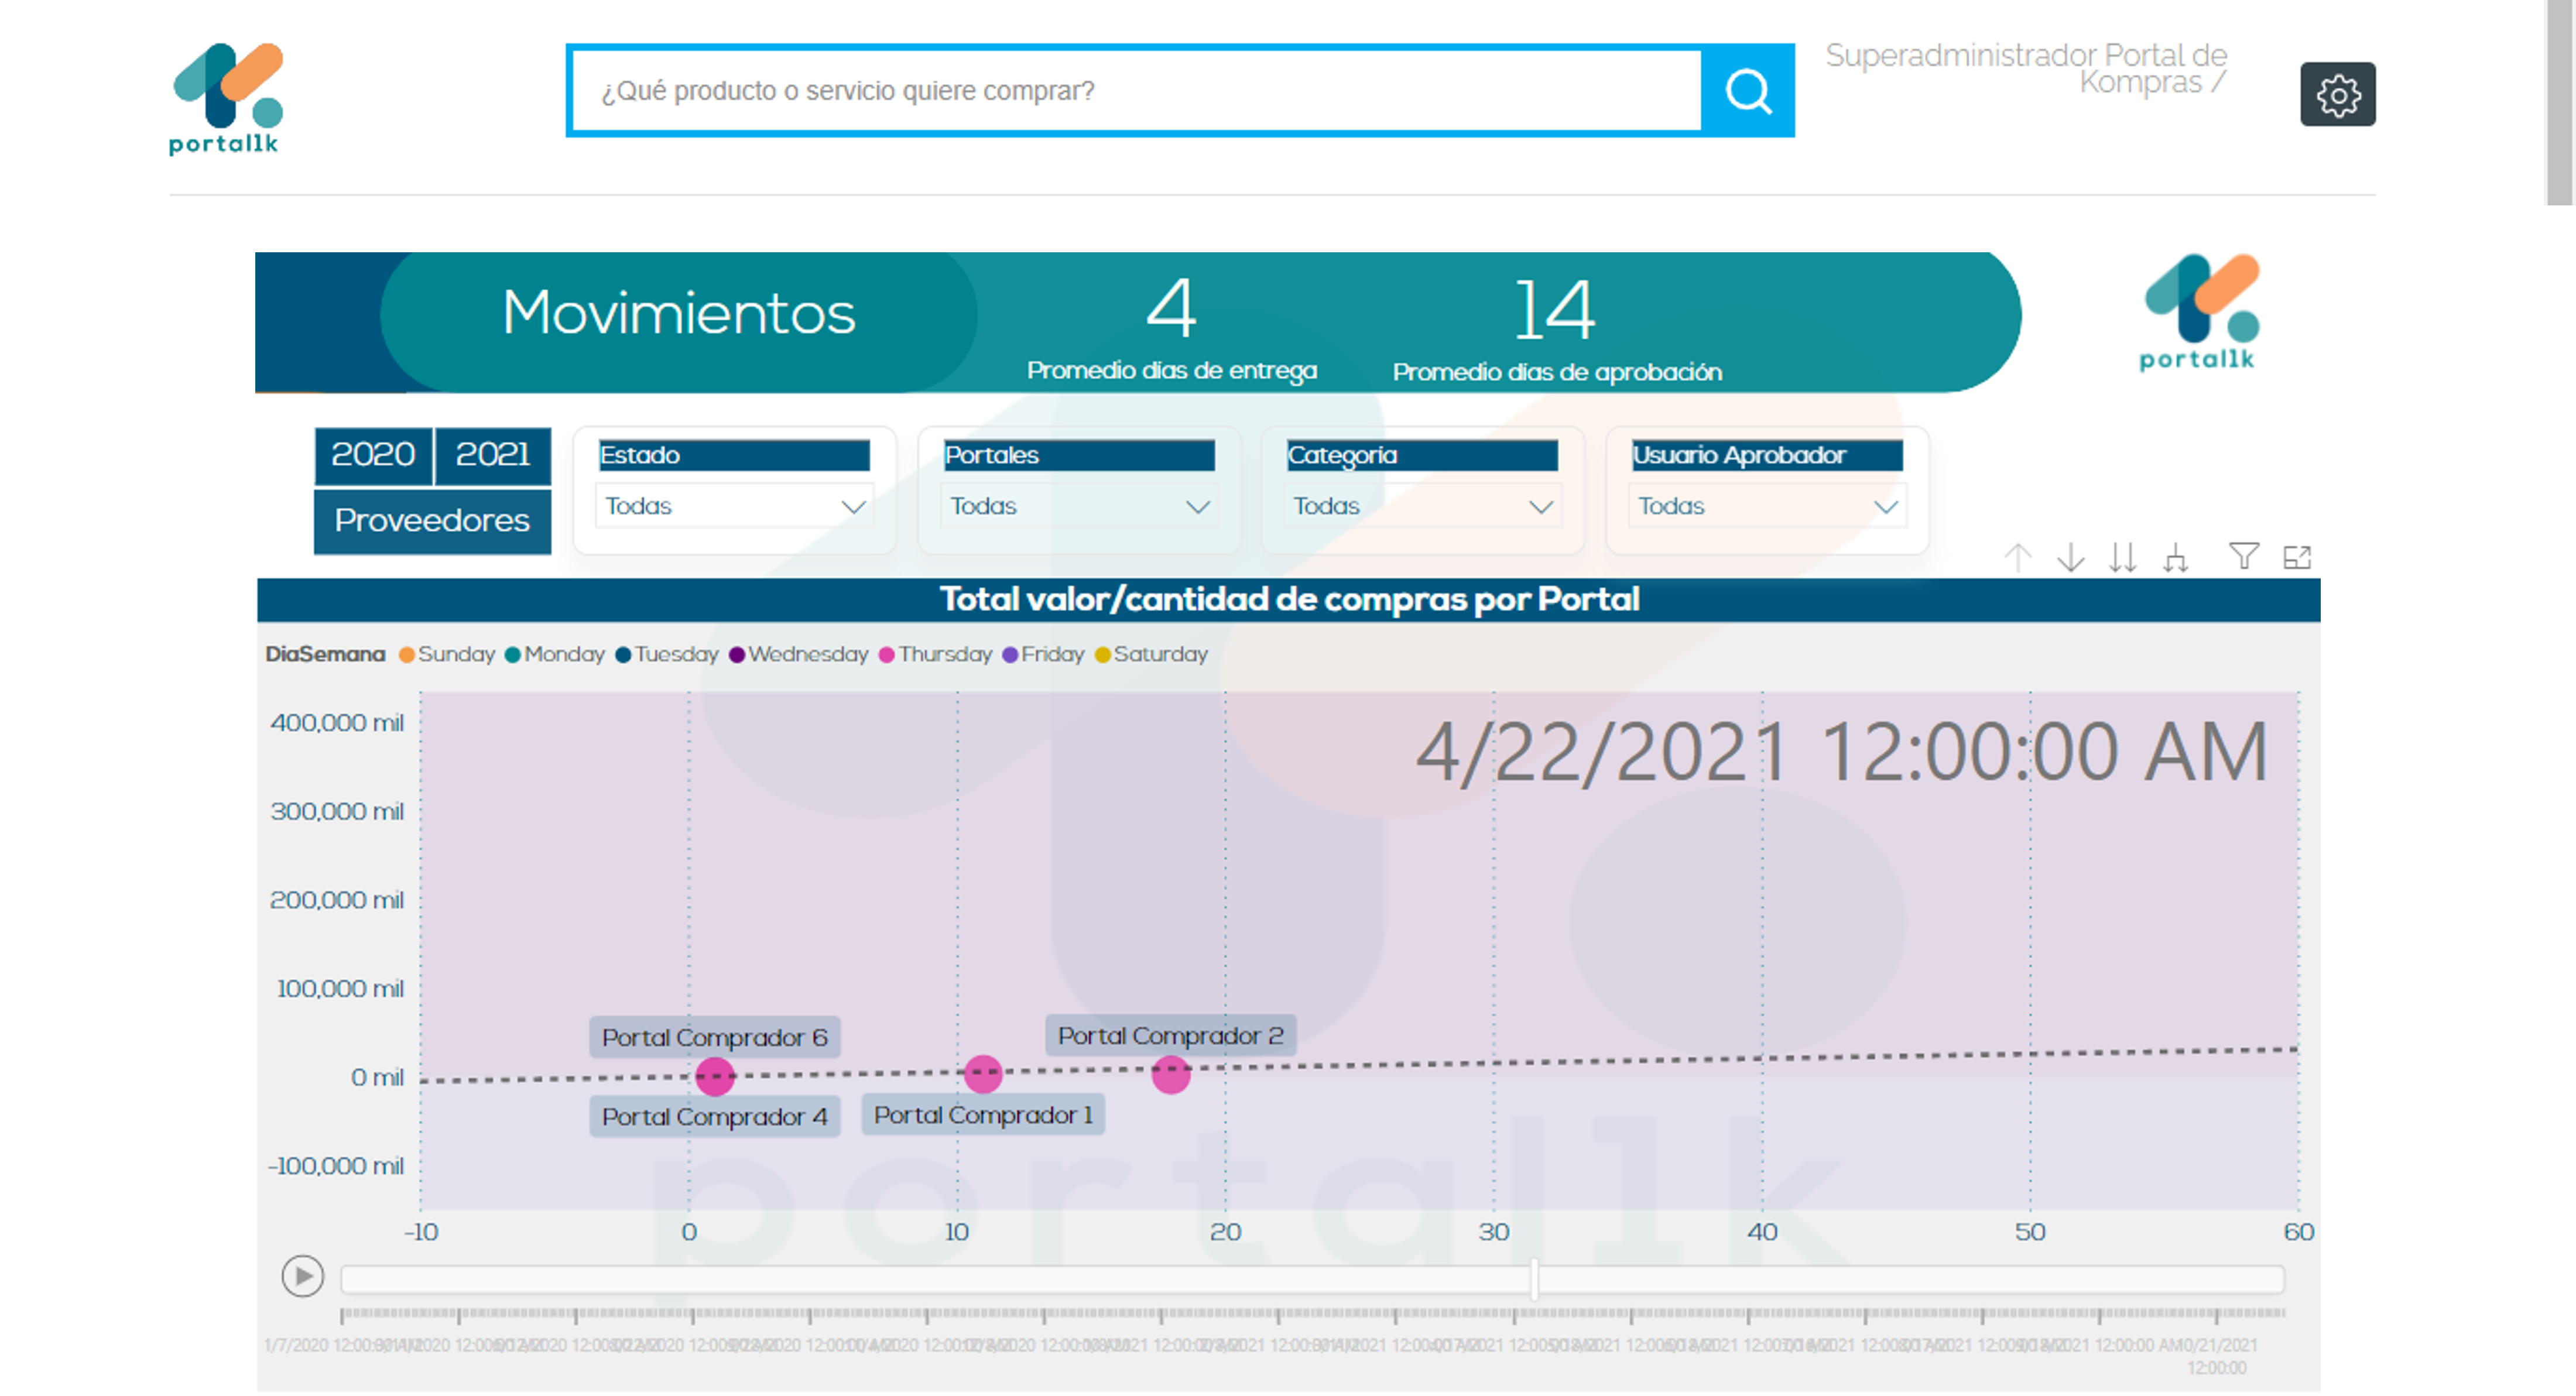
Task: Open chart in focus mode icon
Action: coord(2296,556)
